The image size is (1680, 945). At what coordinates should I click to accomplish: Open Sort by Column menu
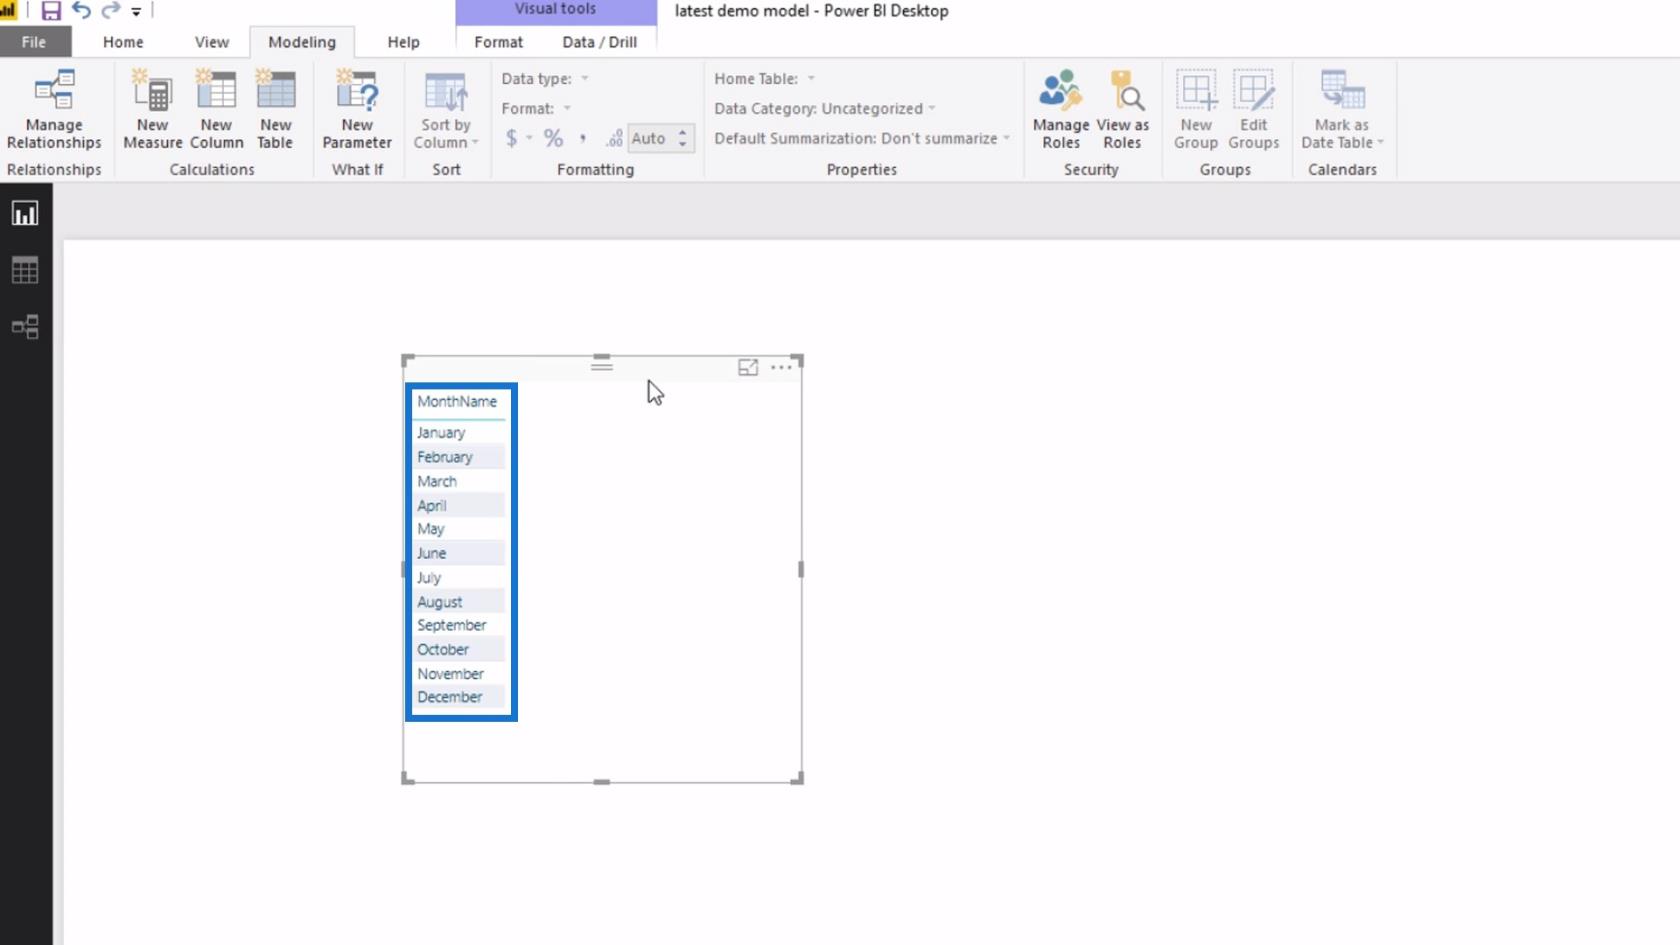[446, 110]
